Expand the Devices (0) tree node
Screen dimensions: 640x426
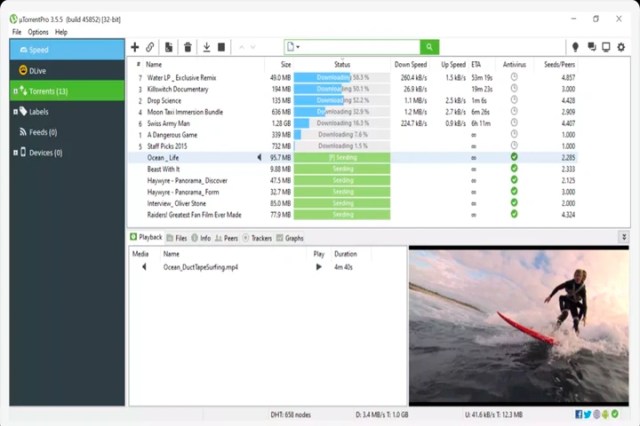point(16,153)
